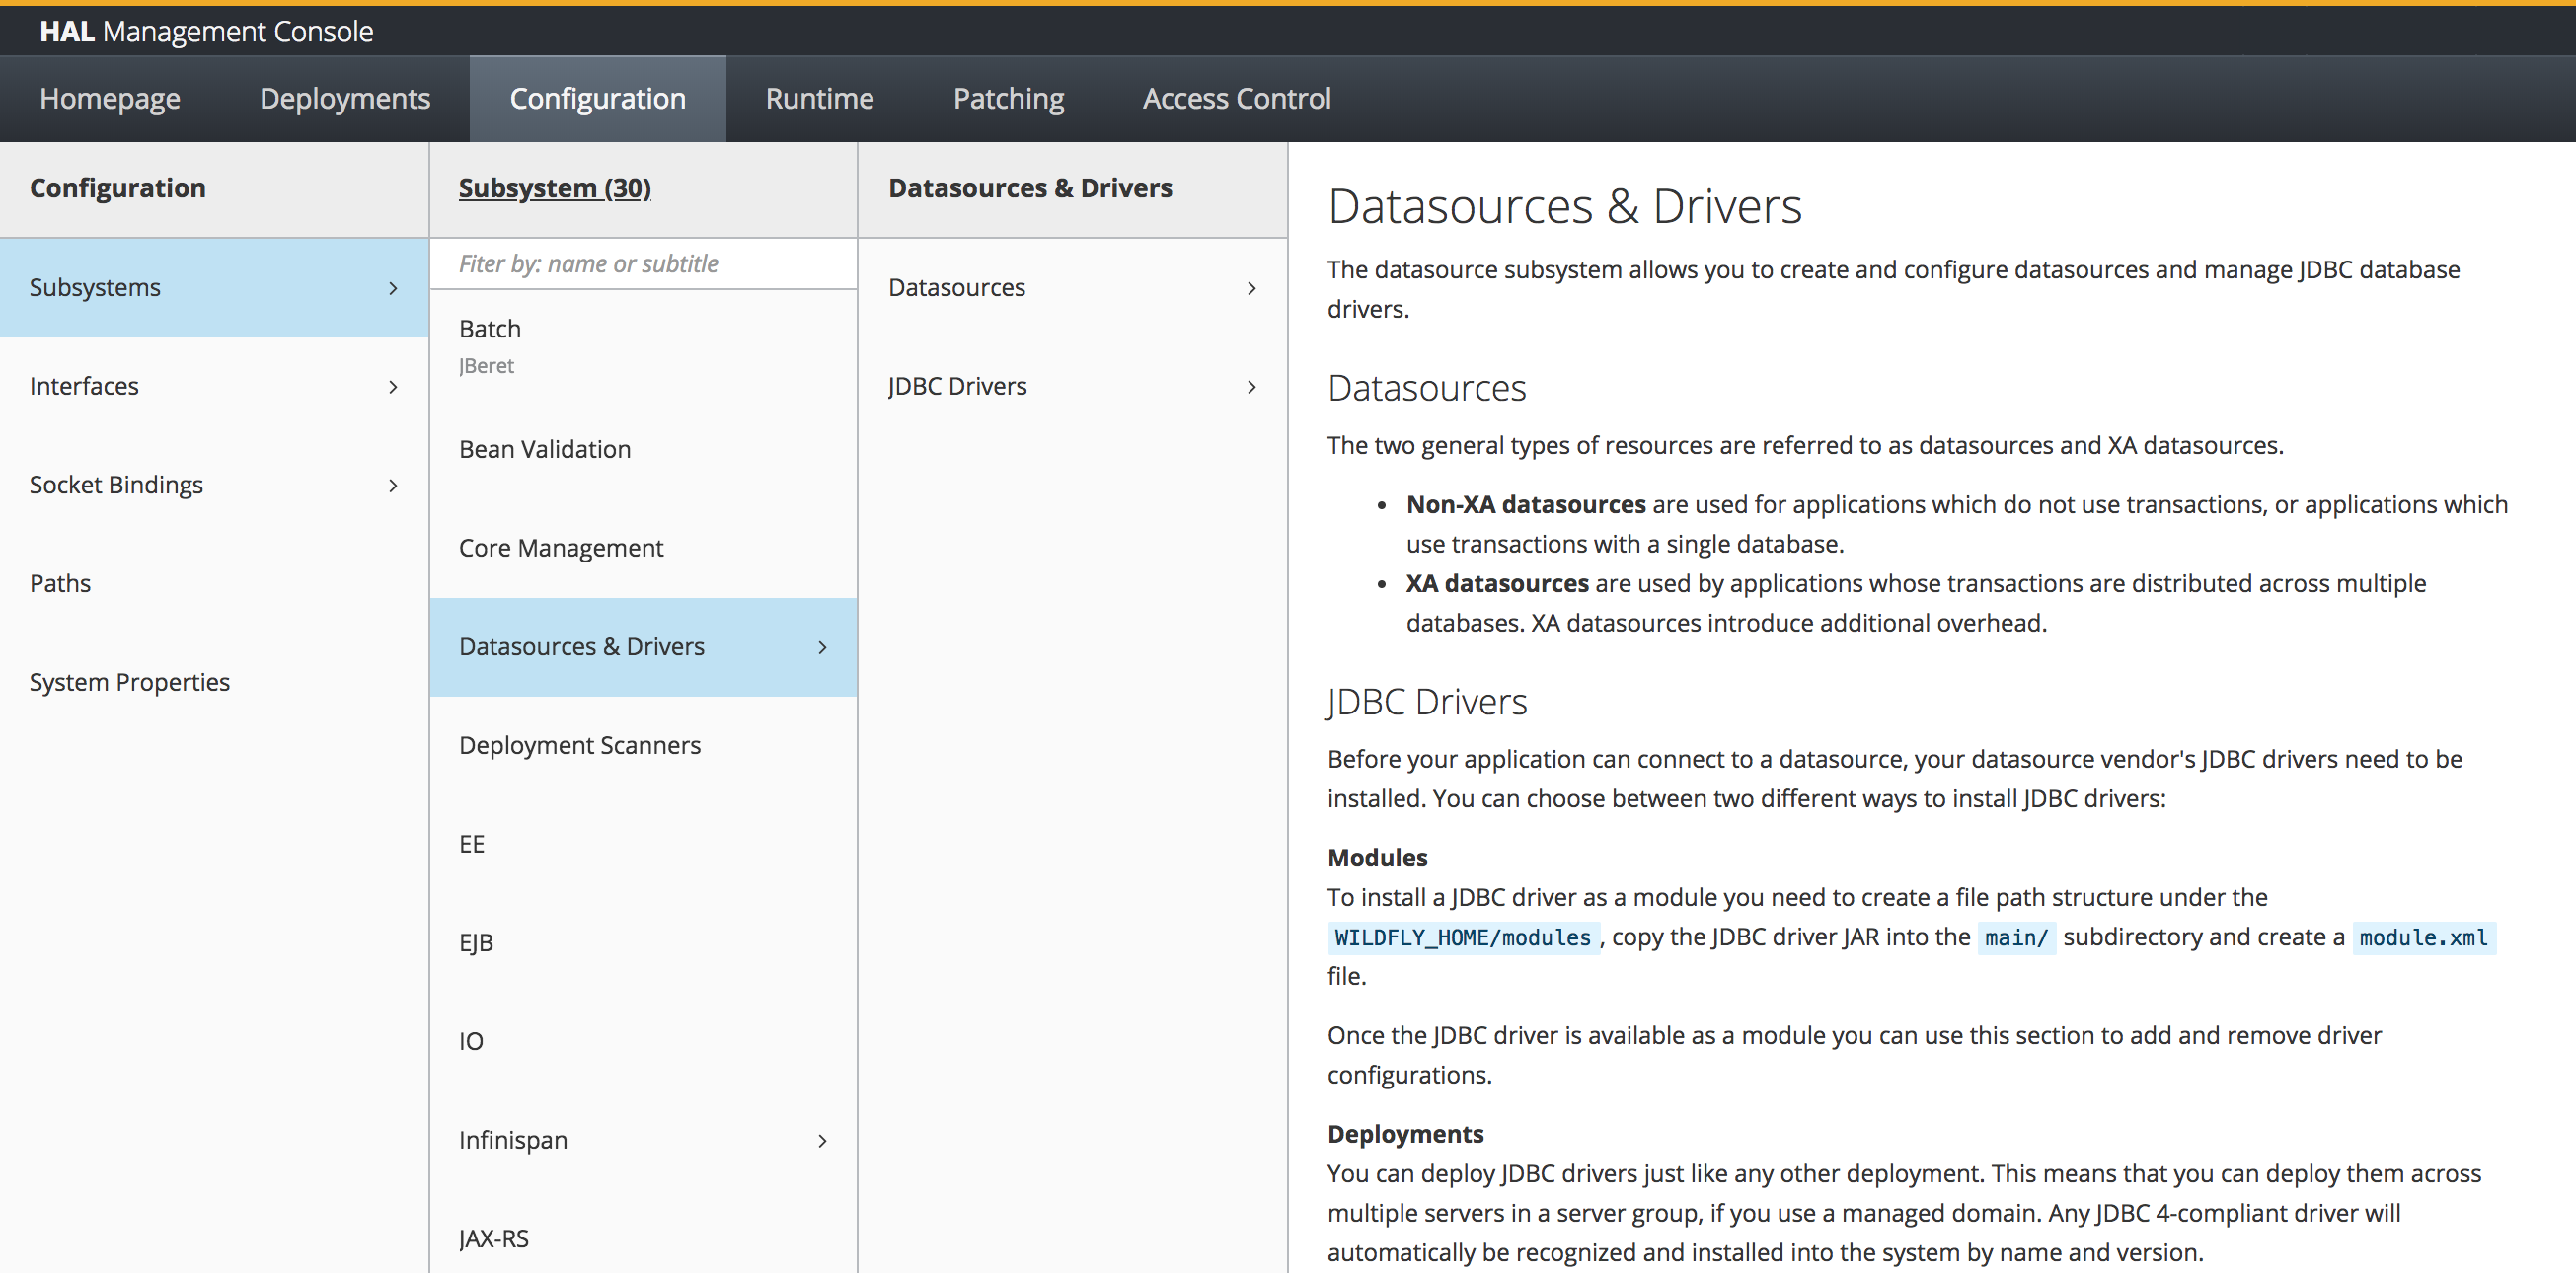This screenshot has width=2576, height=1274.
Task: Select the EJB subsystem entry
Action: click(x=476, y=943)
